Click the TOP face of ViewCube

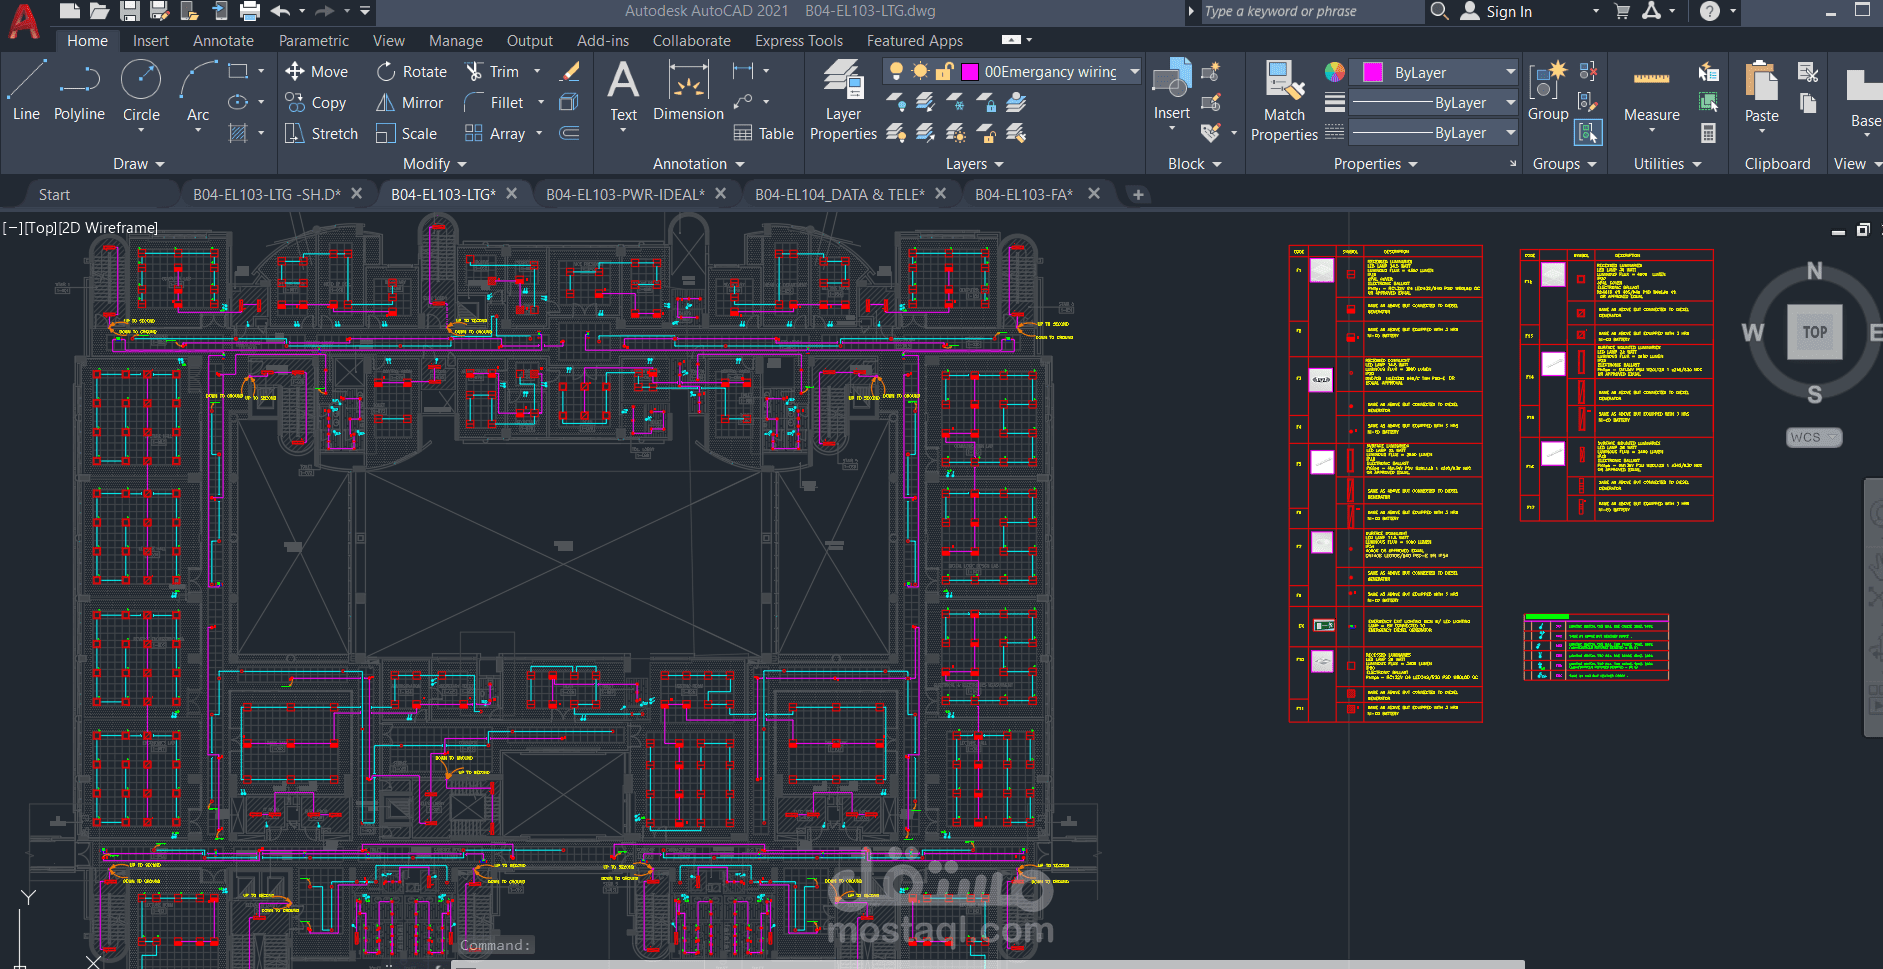pyautogui.click(x=1814, y=332)
